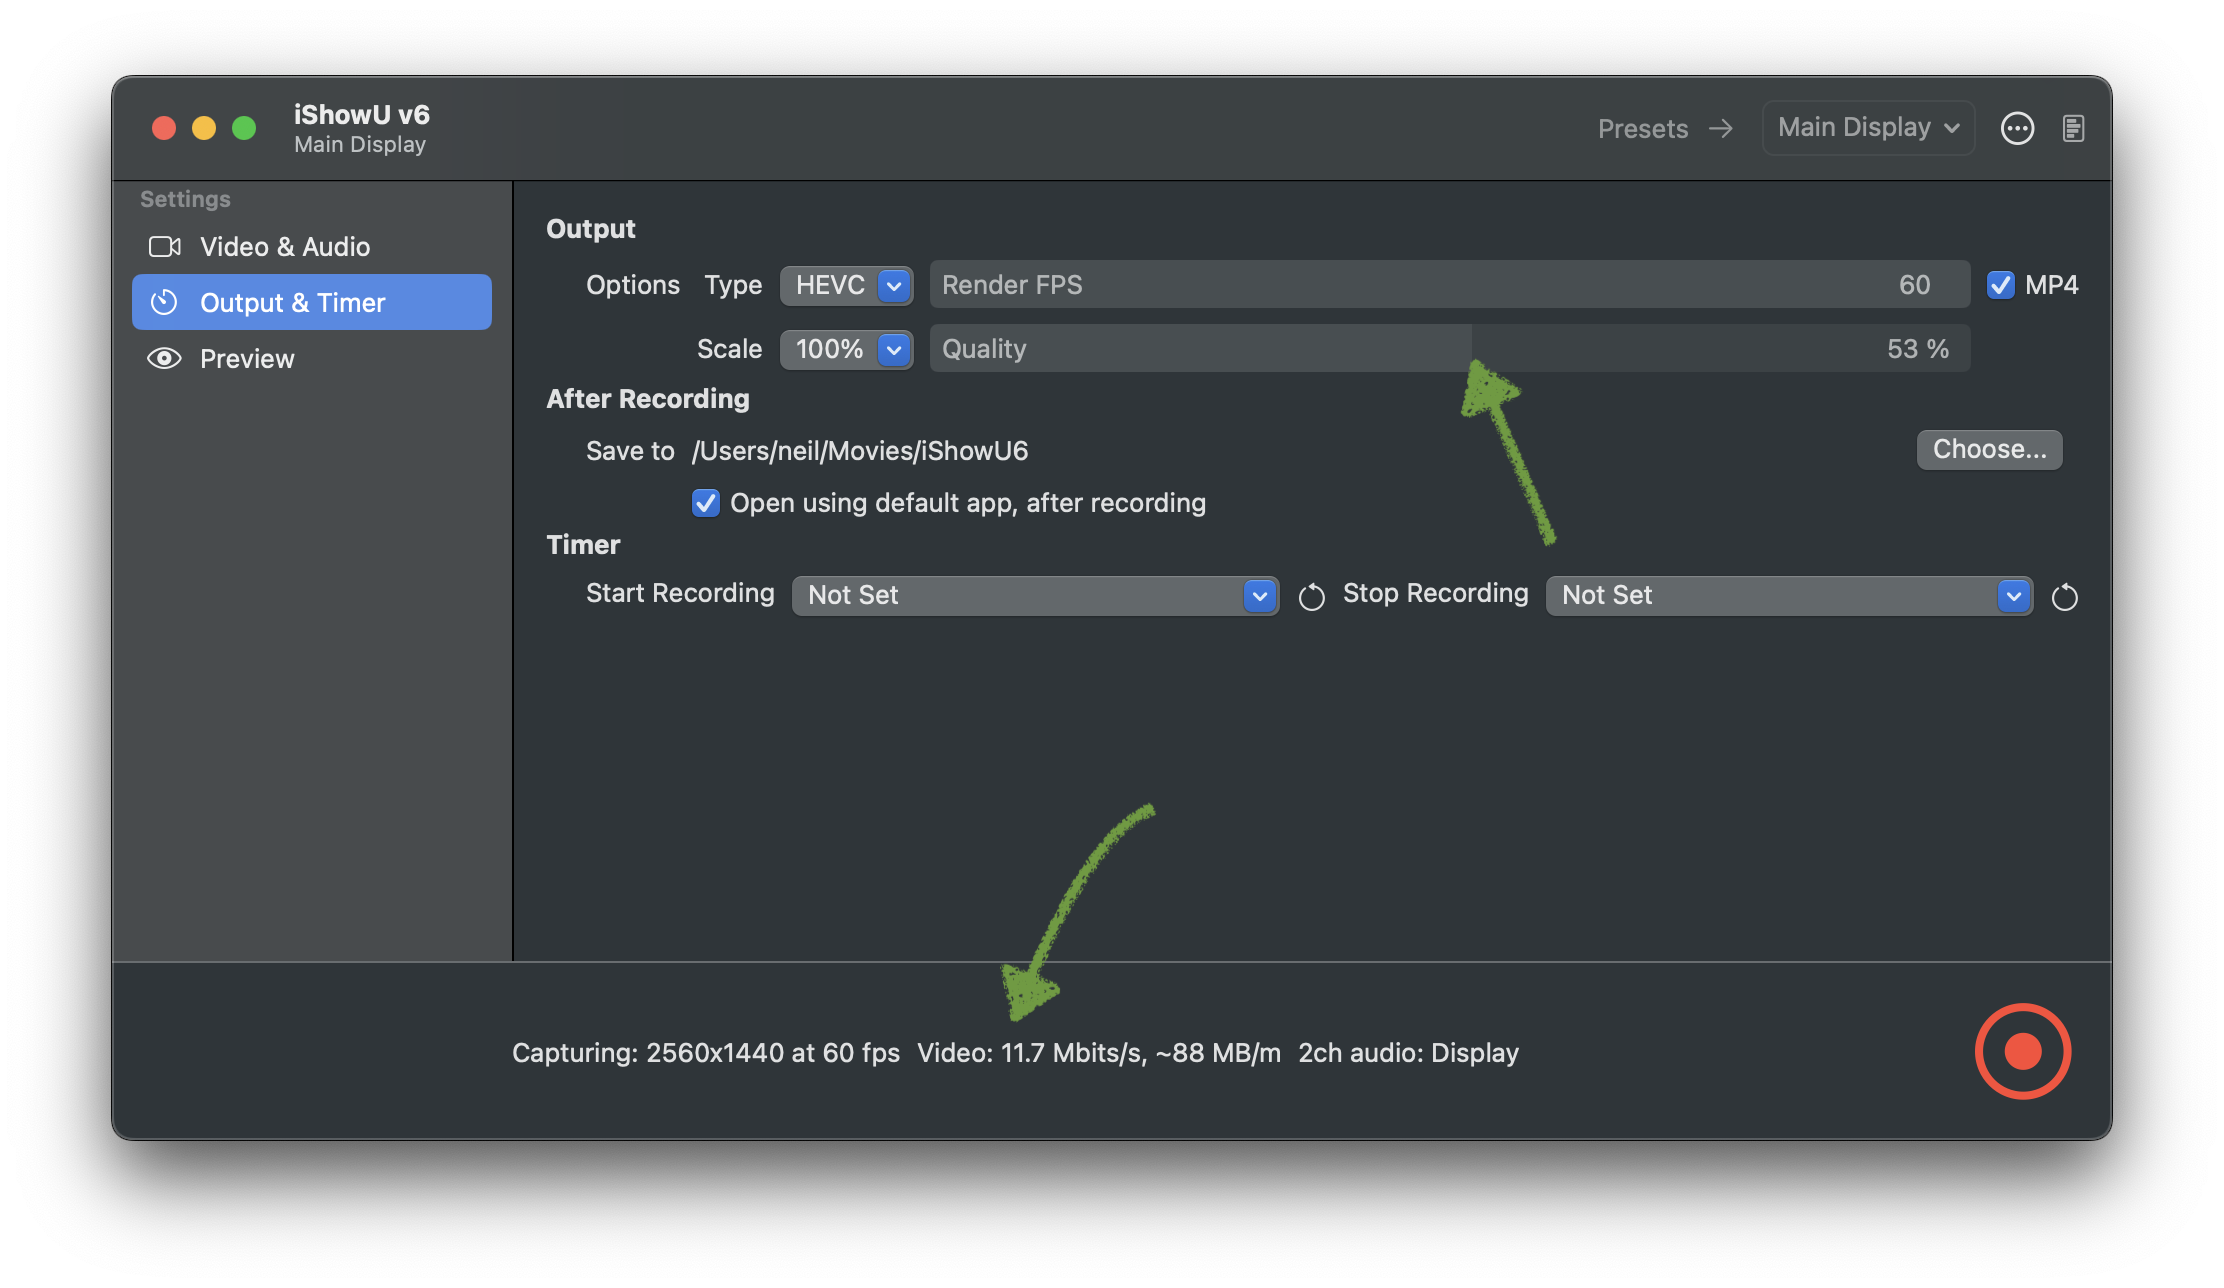Click the iShowU v6 window title
2224x1288 pixels.
coord(362,114)
